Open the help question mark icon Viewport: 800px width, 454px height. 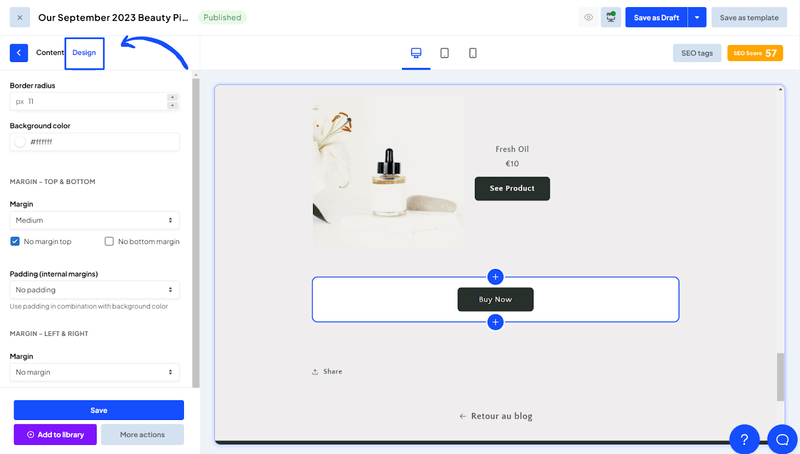(744, 439)
